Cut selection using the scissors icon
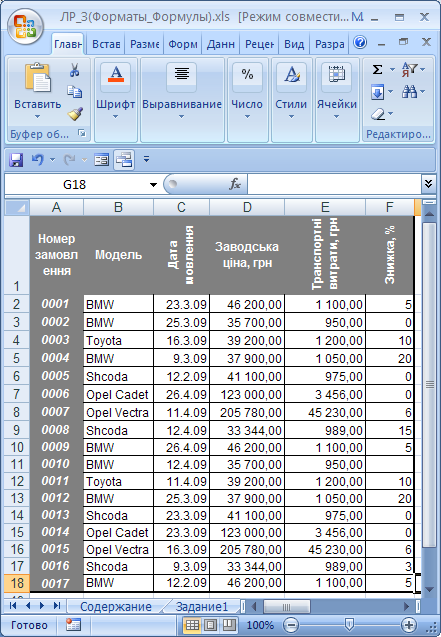This screenshot has height=637, width=441. [x=74, y=70]
